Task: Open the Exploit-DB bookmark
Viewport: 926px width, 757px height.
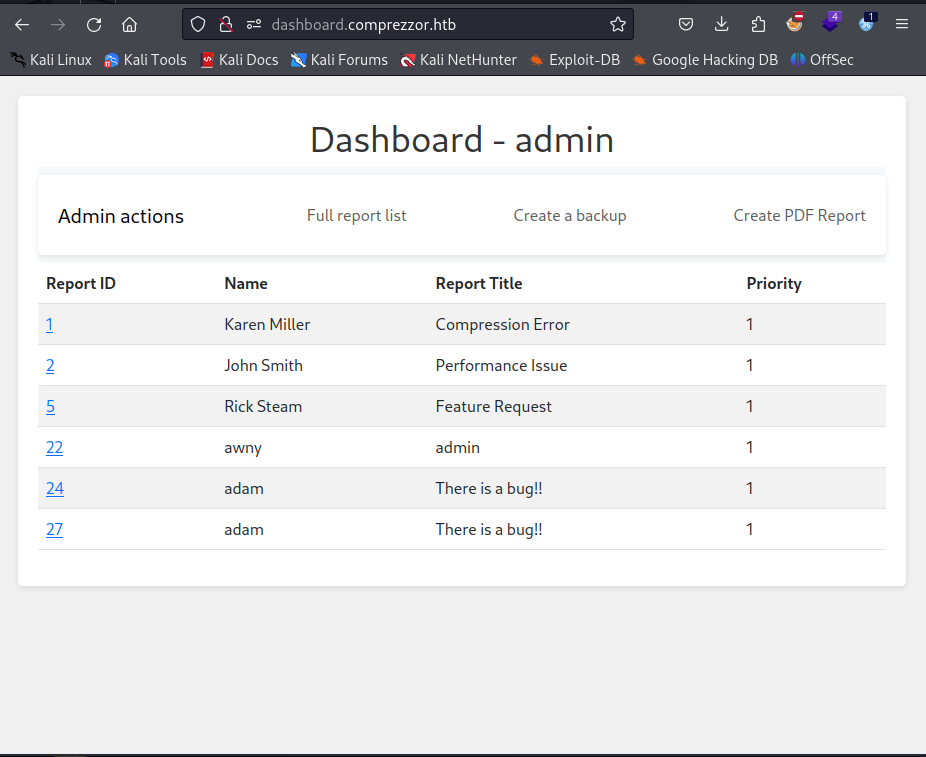Action: [x=575, y=60]
